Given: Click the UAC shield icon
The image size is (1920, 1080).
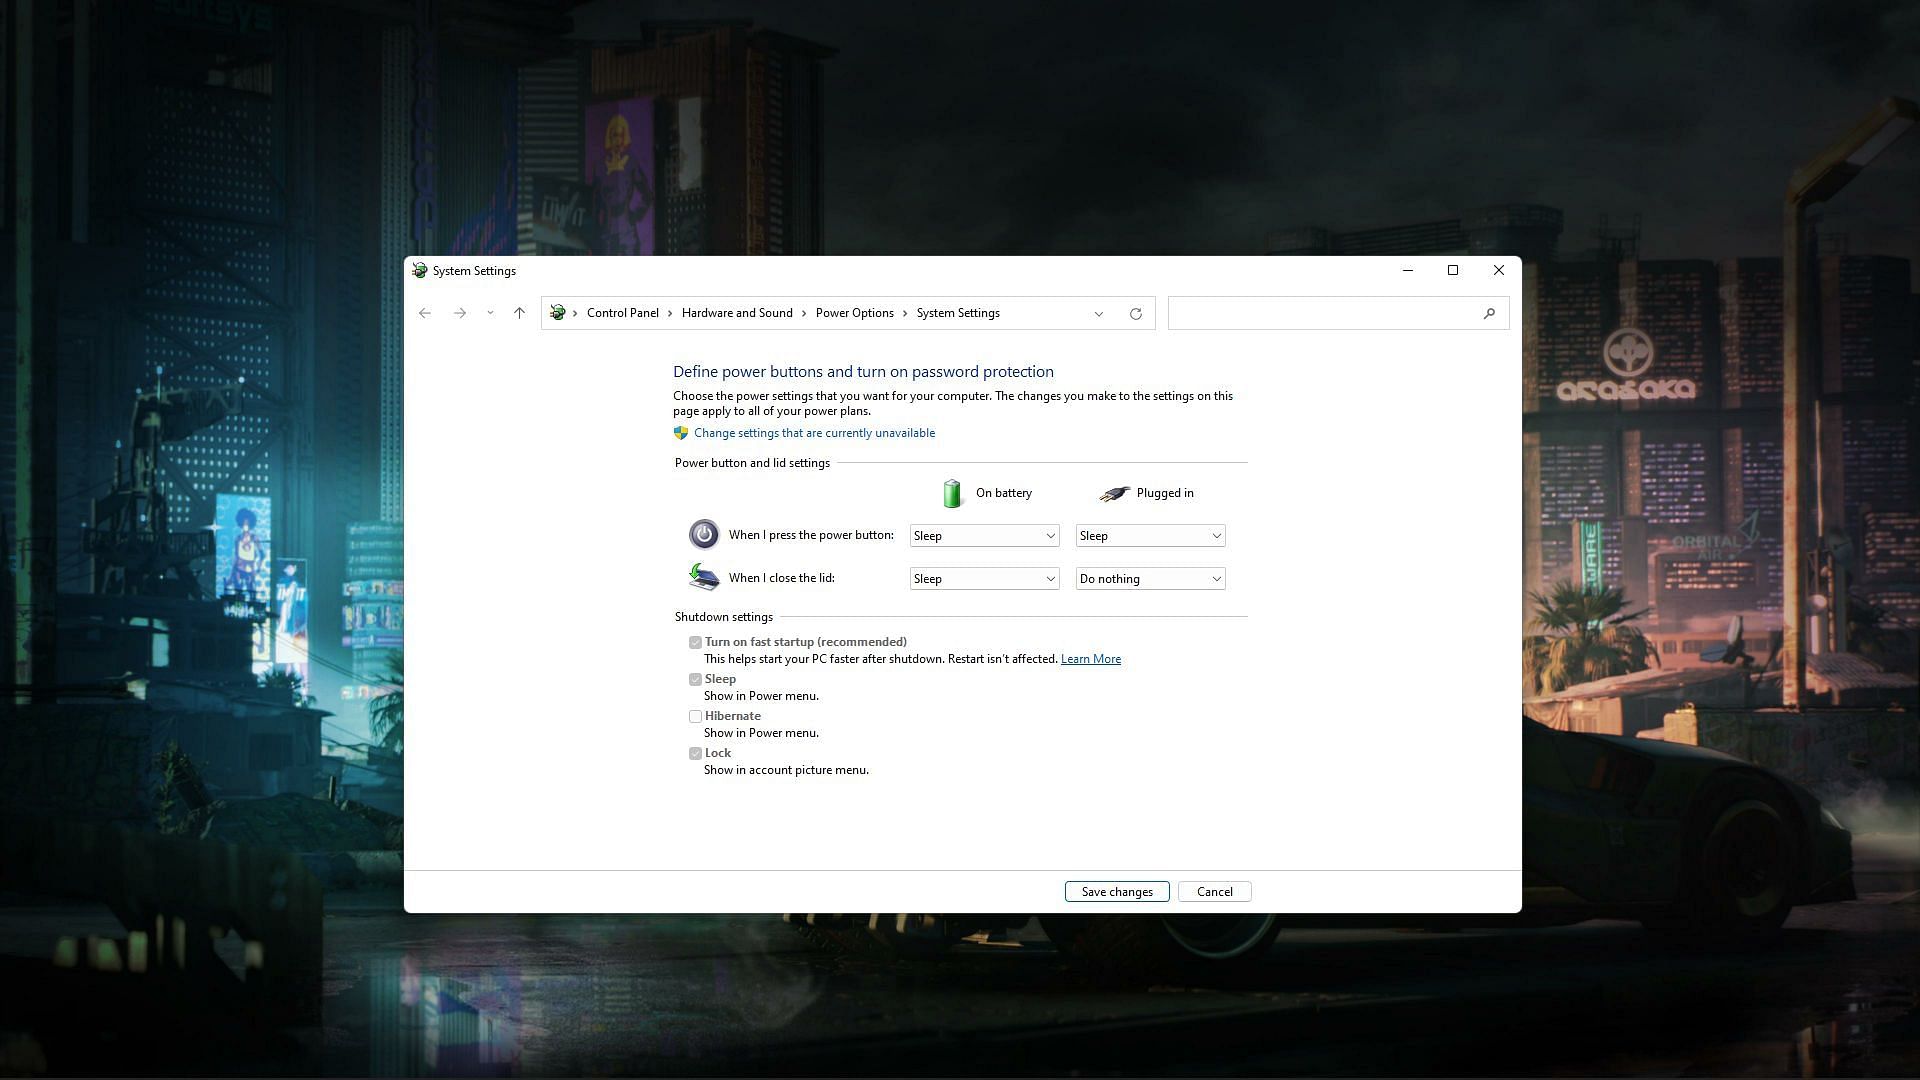Looking at the screenshot, I should pos(681,433).
